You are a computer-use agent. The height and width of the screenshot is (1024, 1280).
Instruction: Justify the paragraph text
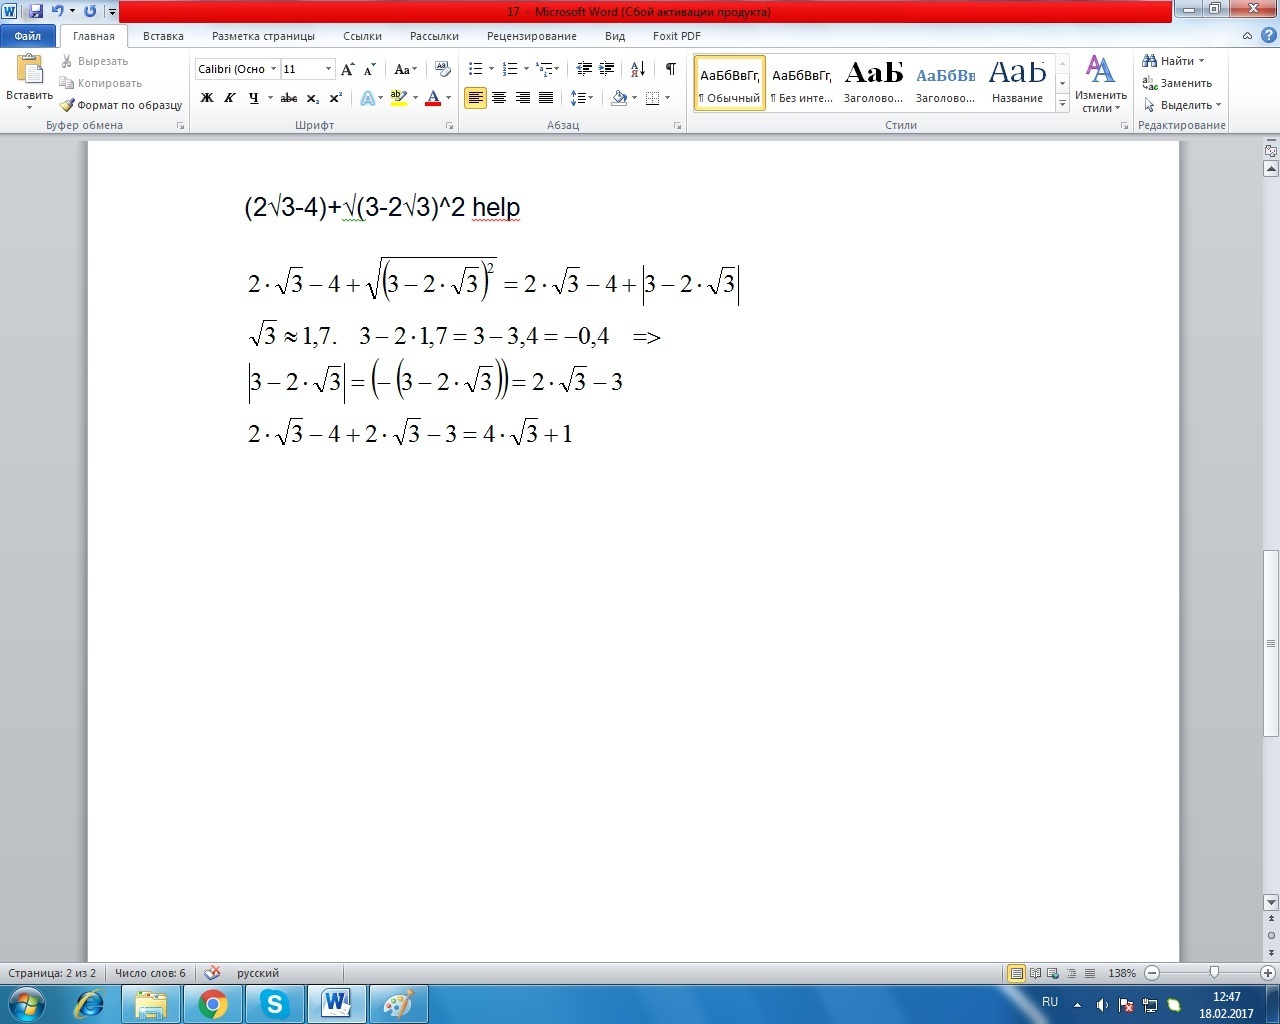tap(546, 98)
